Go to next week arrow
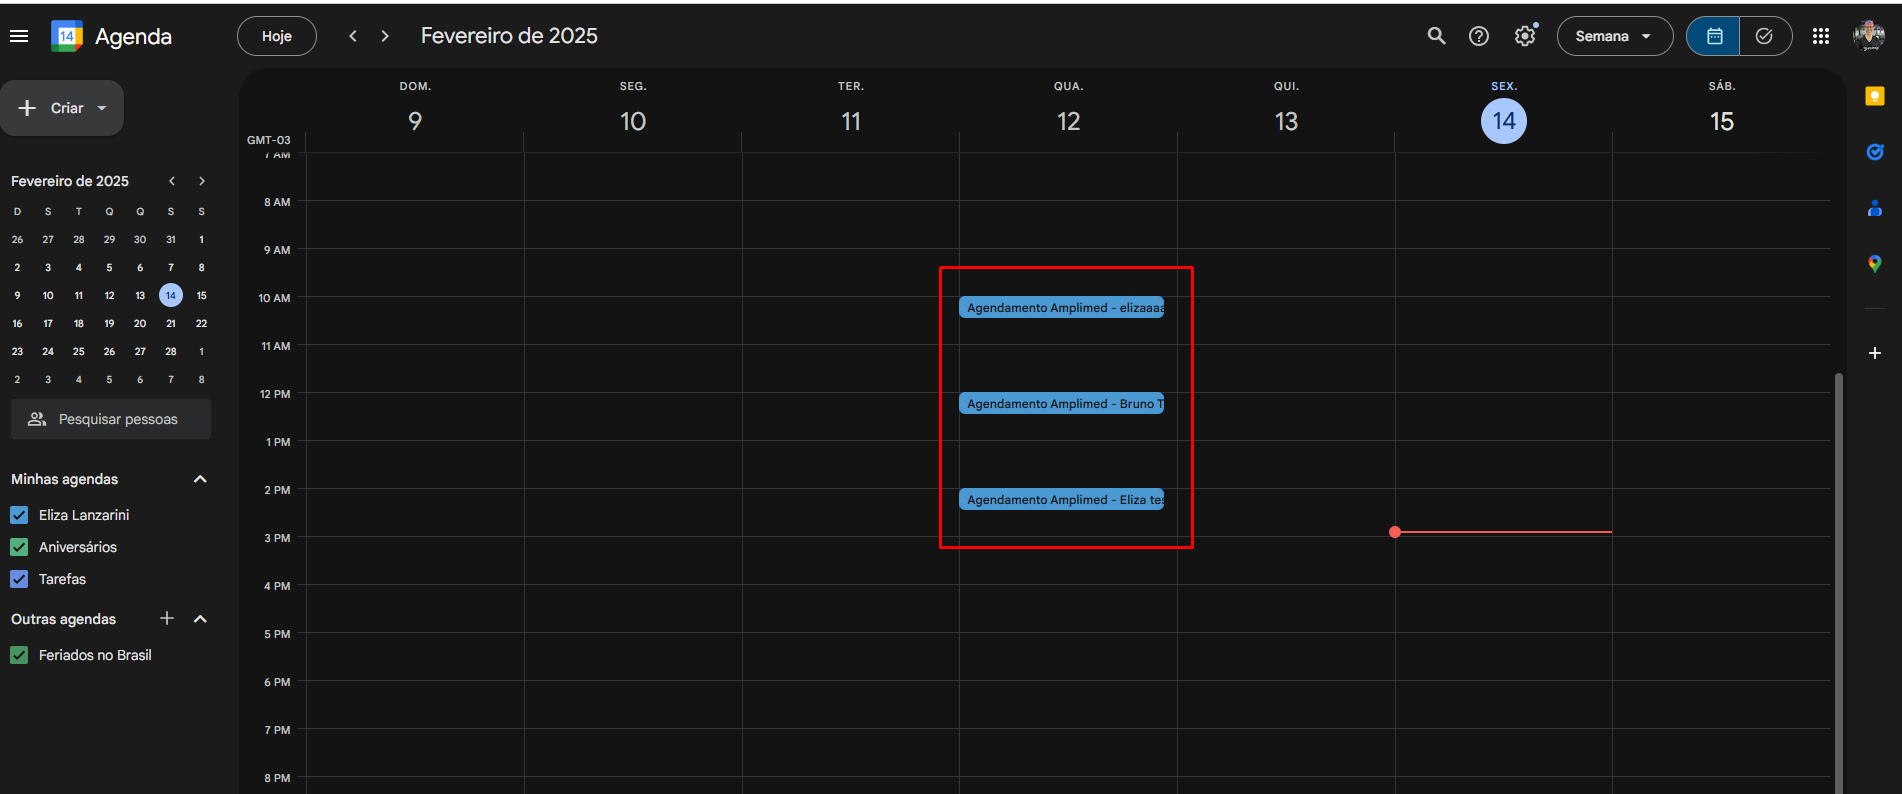This screenshot has height=794, width=1902. pos(385,36)
